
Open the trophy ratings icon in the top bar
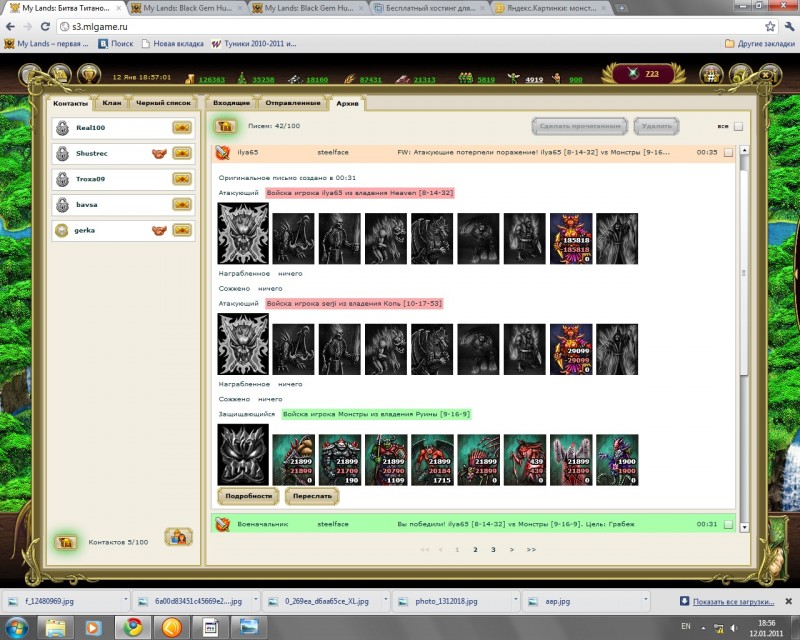pyautogui.click(x=89, y=75)
